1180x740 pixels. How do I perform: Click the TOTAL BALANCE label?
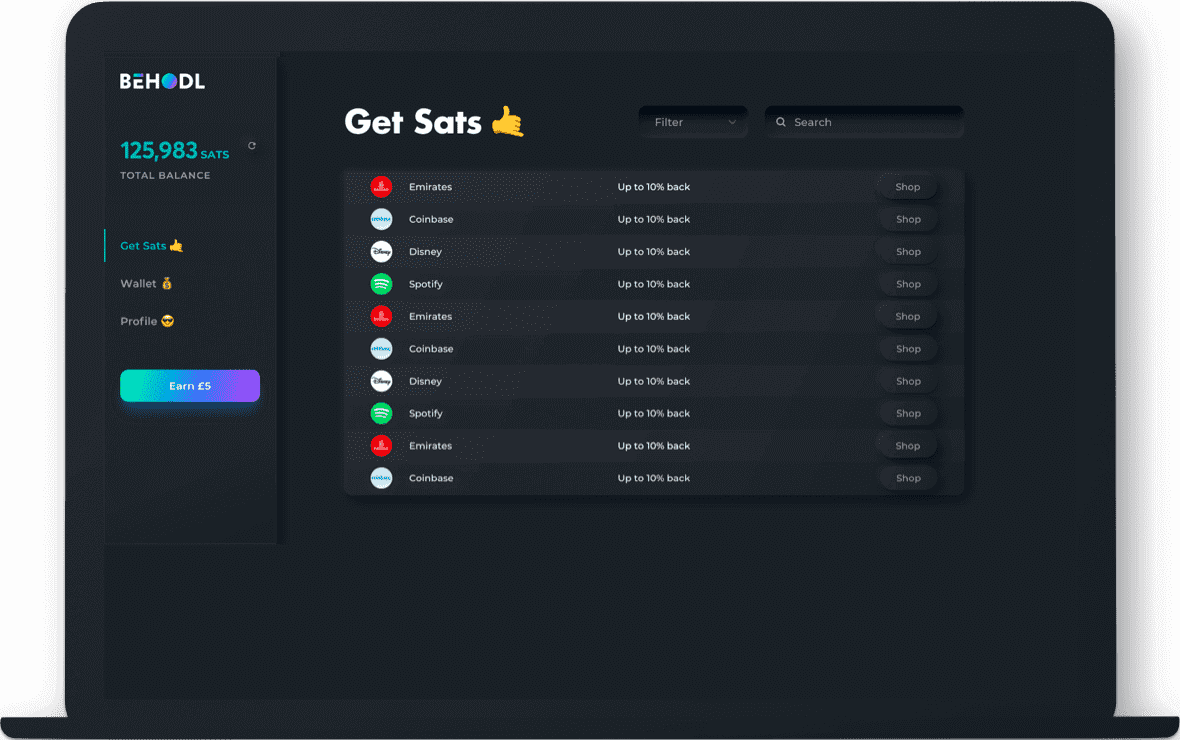click(166, 175)
